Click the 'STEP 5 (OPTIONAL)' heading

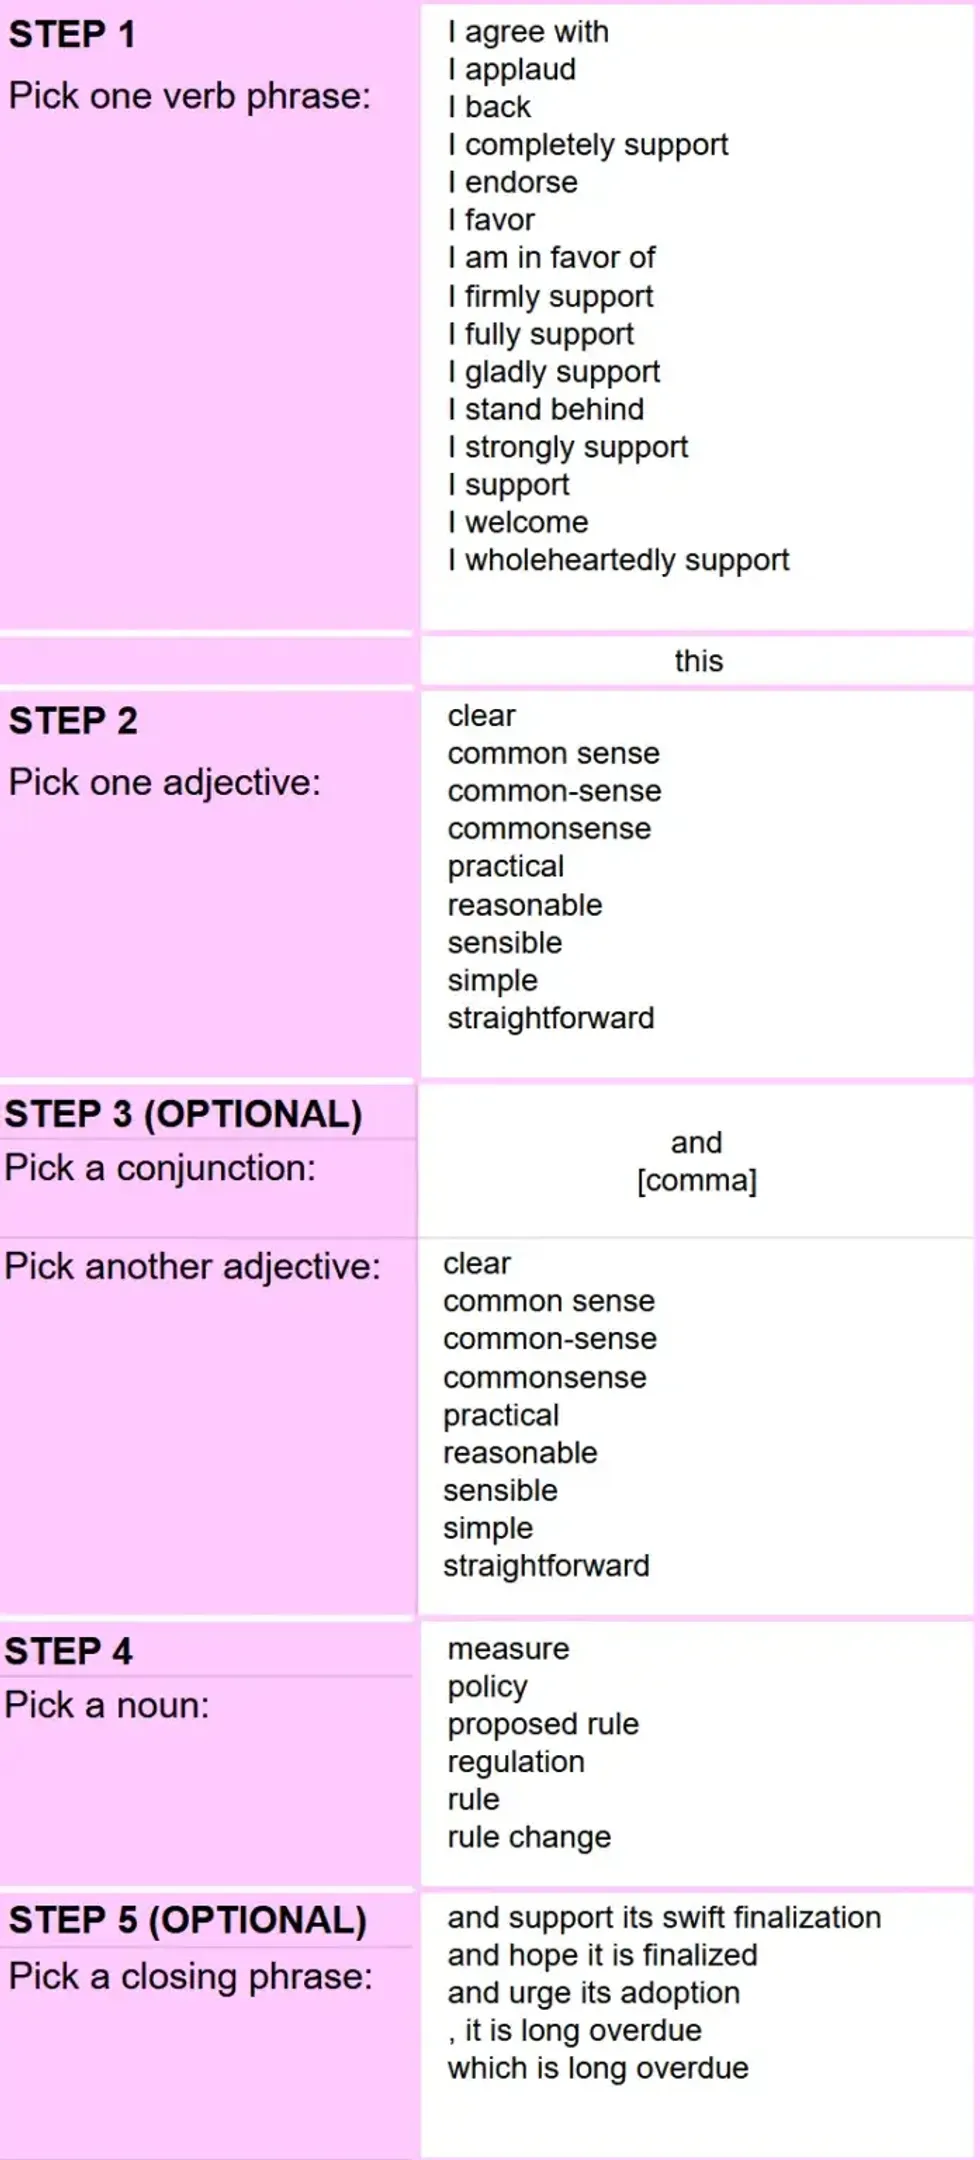click(188, 1920)
